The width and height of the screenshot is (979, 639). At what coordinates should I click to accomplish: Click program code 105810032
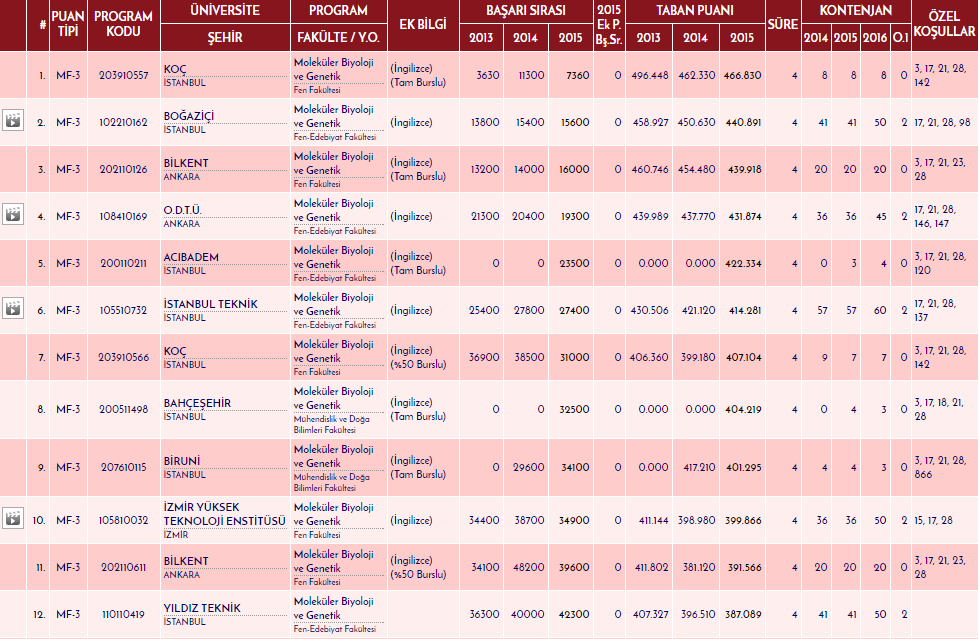pyautogui.click(x=124, y=520)
